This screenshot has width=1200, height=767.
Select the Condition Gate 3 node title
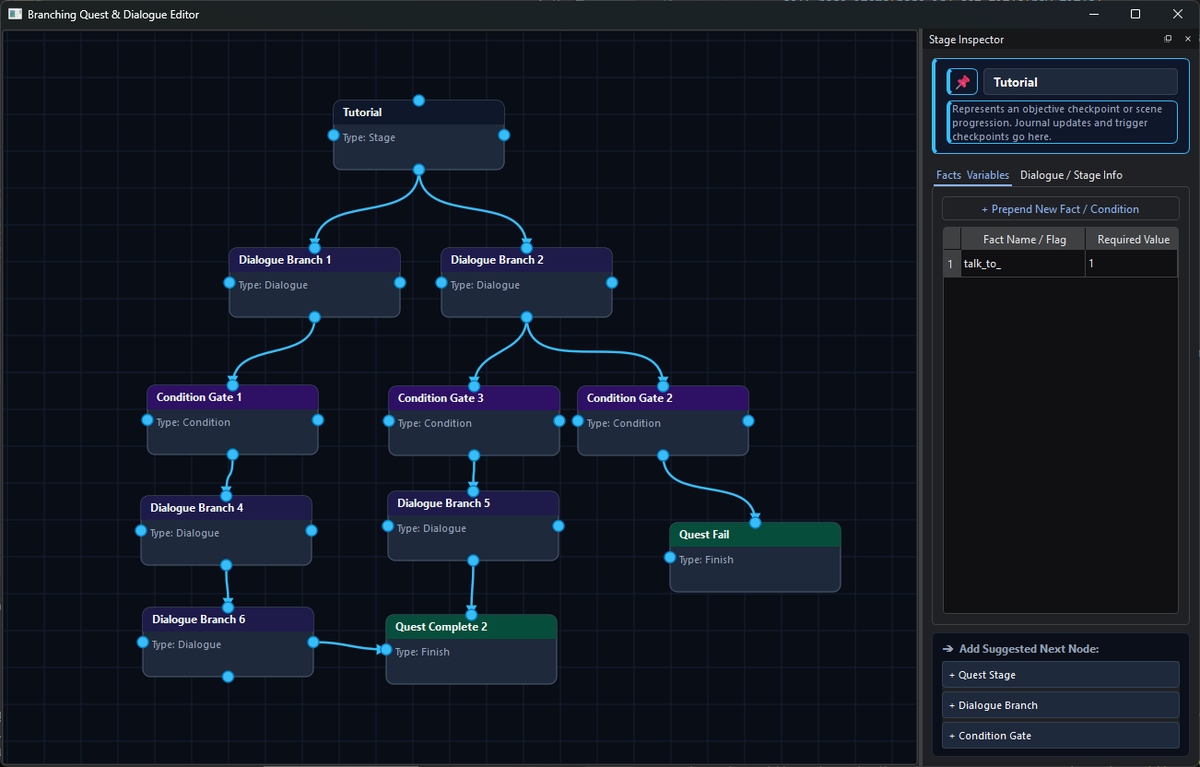440,398
